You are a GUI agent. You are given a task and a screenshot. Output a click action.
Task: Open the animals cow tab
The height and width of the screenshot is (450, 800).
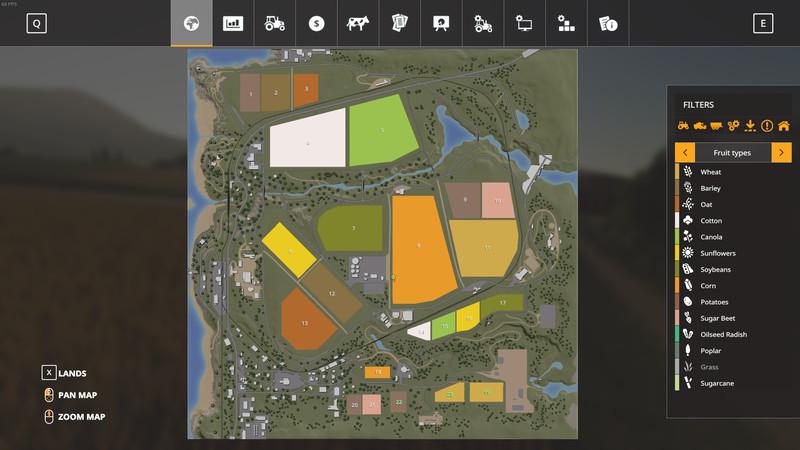tap(358, 23)
